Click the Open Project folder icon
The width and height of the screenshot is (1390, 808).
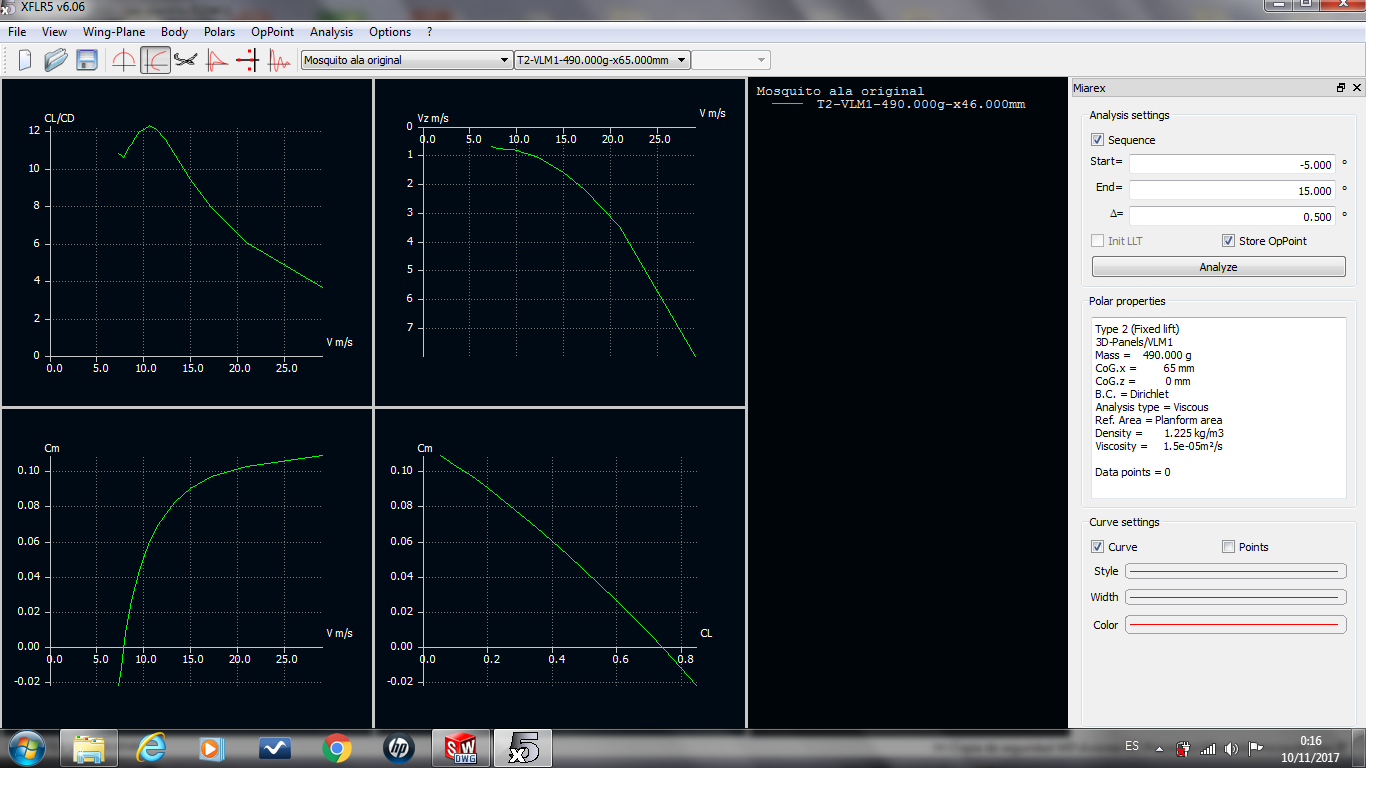[x=56, y=60]
